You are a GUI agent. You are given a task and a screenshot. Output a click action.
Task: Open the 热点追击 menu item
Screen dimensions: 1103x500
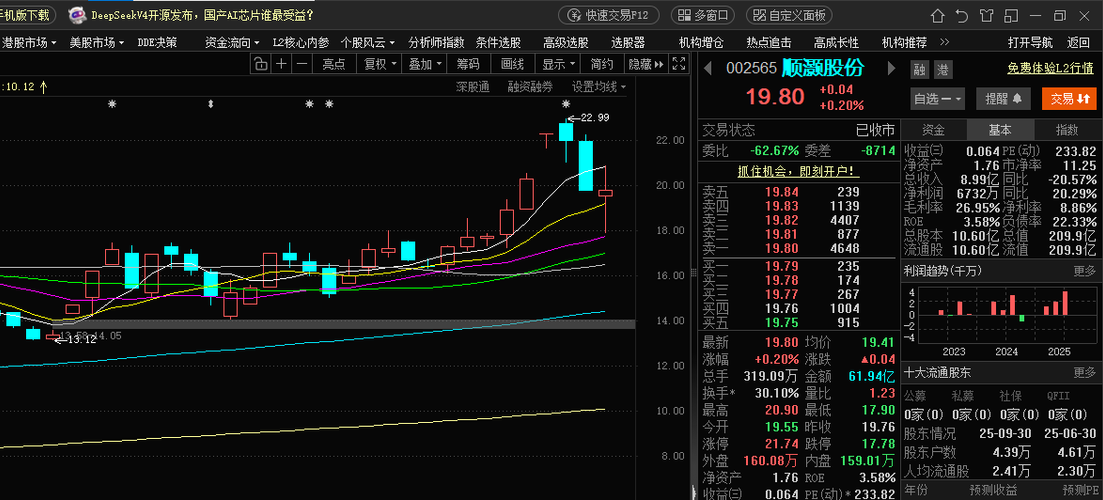769,43
